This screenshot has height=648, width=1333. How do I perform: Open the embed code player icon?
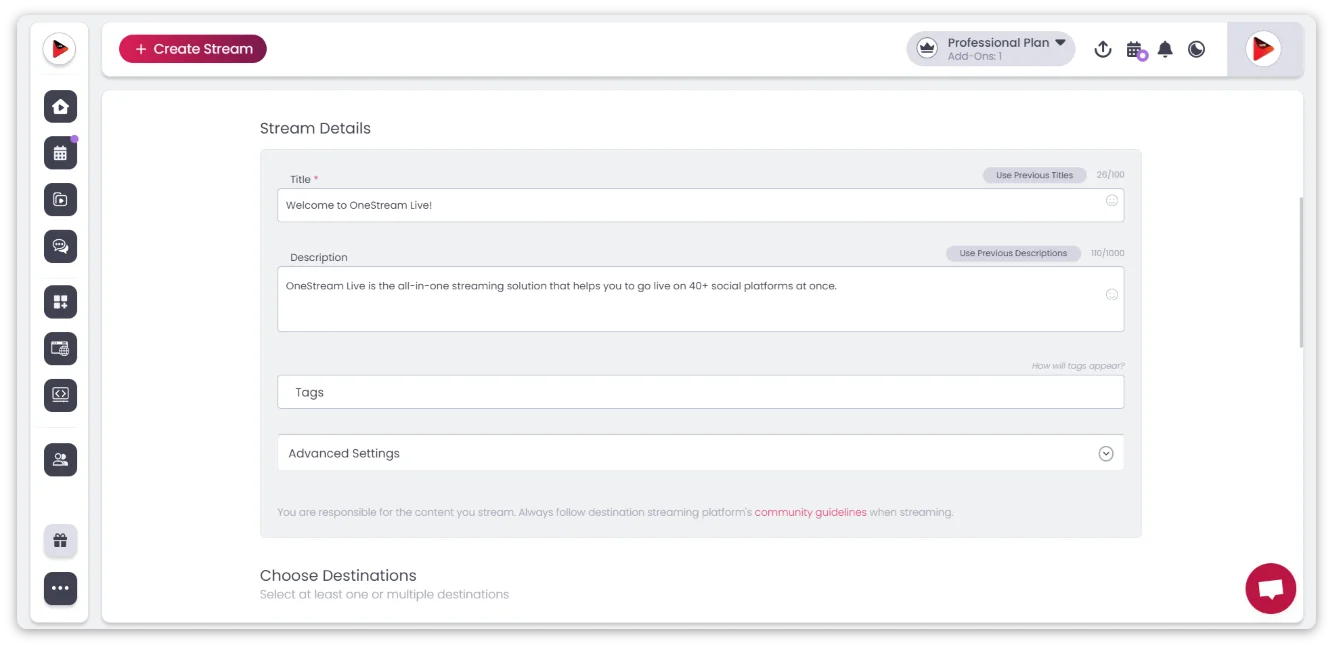click(x=60, y=394)
